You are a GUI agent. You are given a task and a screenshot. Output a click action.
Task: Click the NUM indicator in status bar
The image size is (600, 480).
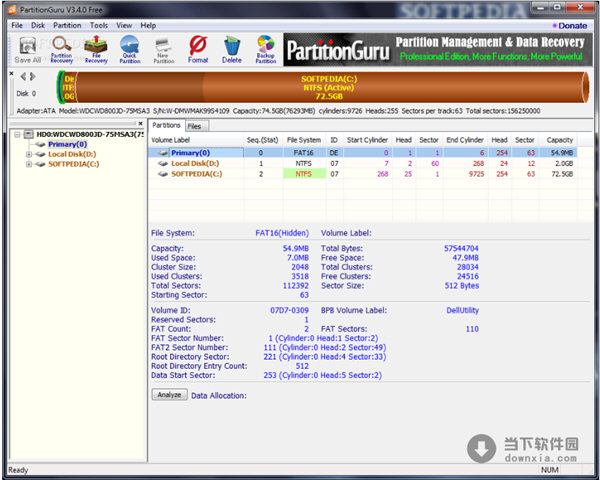(550, 470)
